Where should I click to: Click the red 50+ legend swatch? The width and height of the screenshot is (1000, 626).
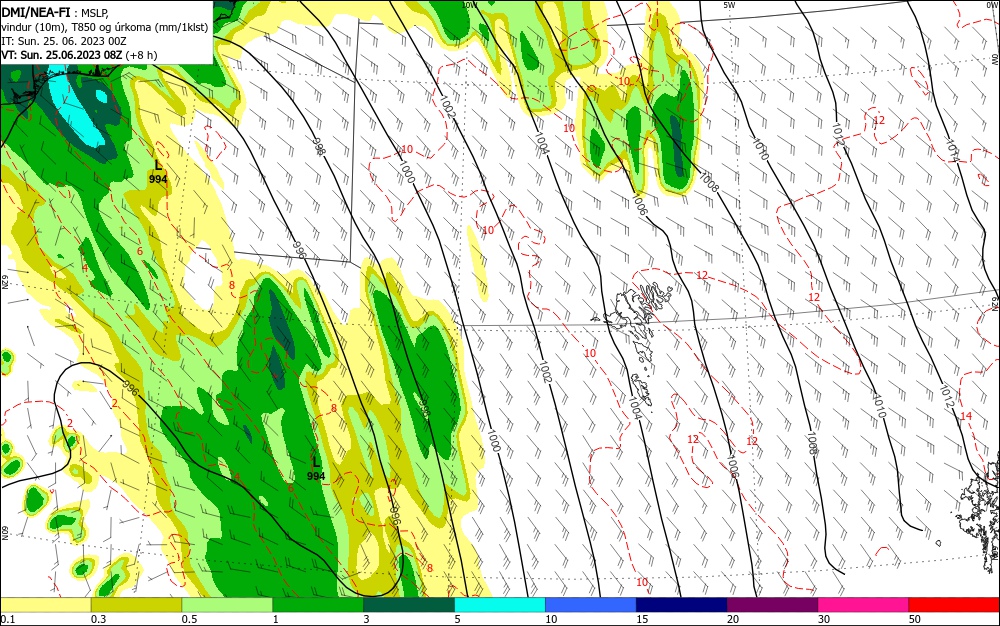tap(954, 605)
